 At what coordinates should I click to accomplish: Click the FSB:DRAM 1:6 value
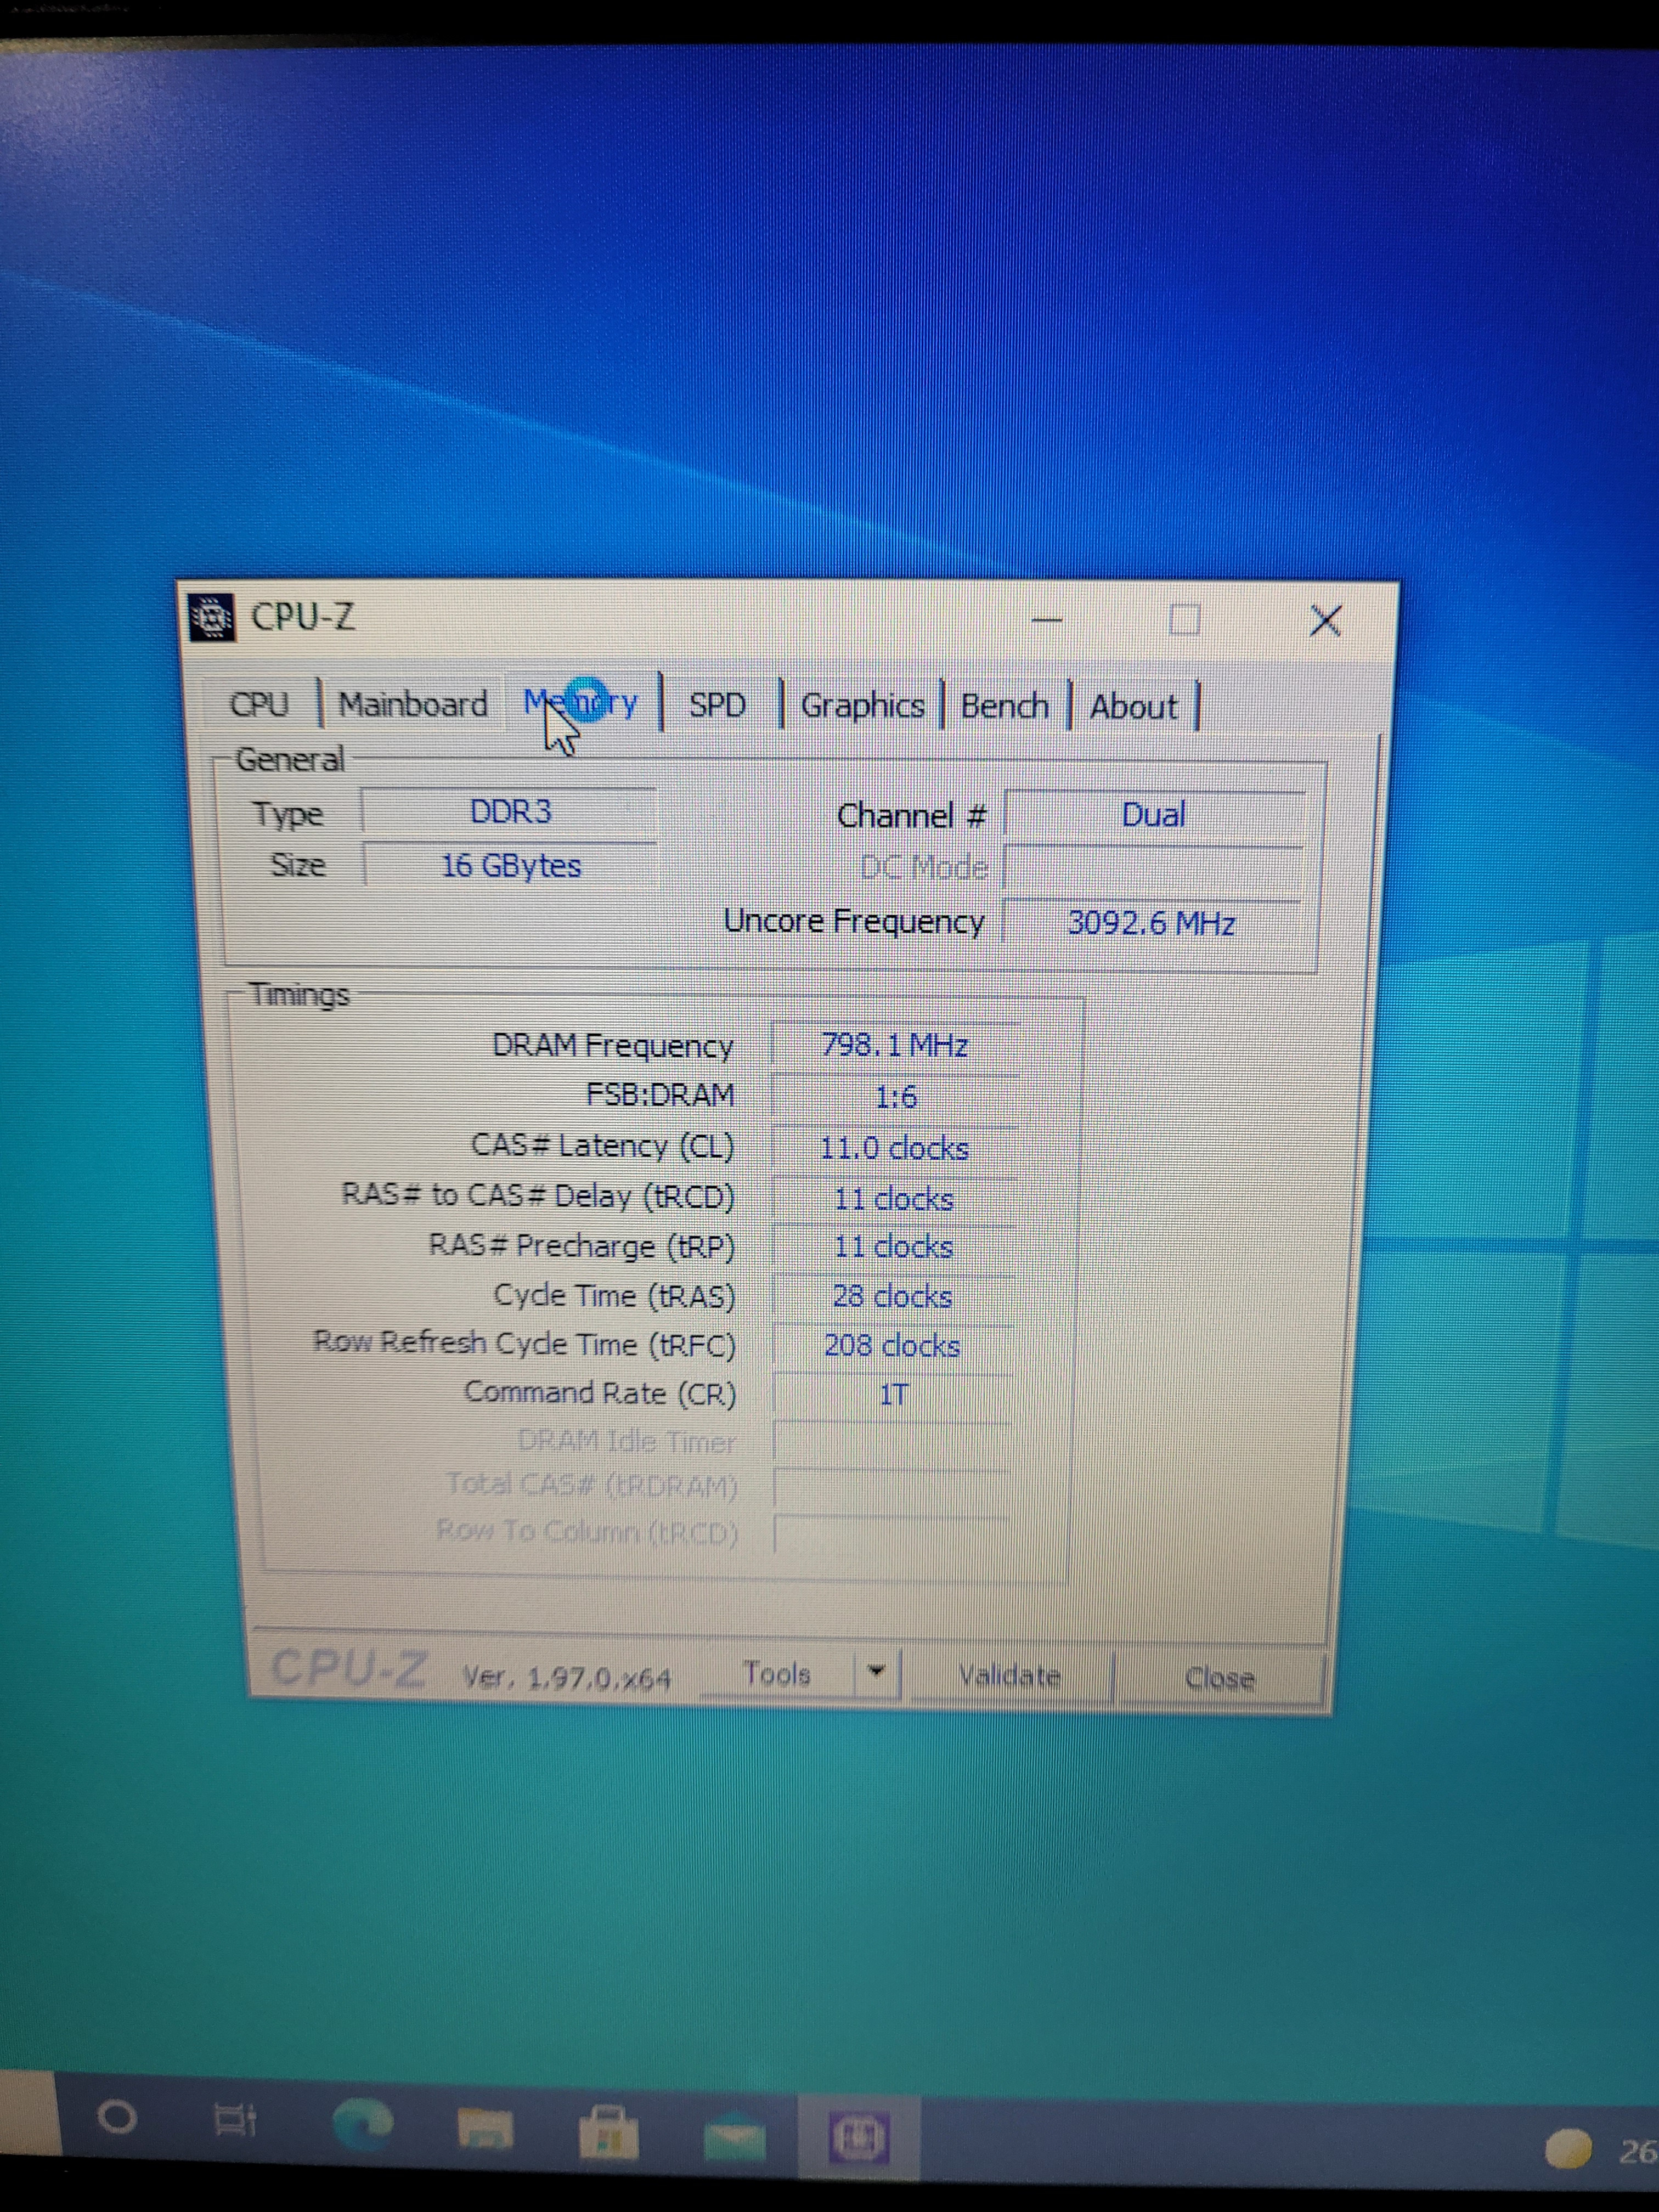click(895, 1097)
